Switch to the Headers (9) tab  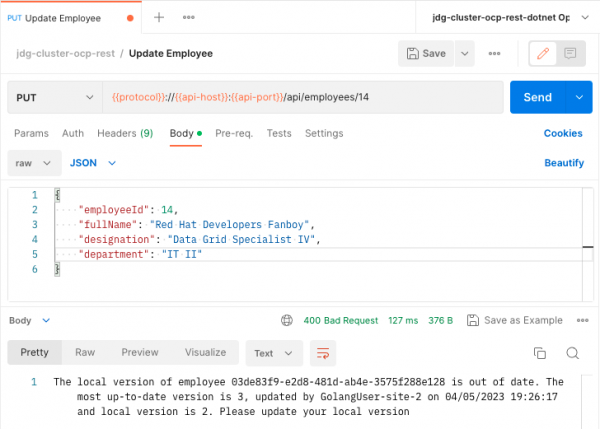point(124,133)
